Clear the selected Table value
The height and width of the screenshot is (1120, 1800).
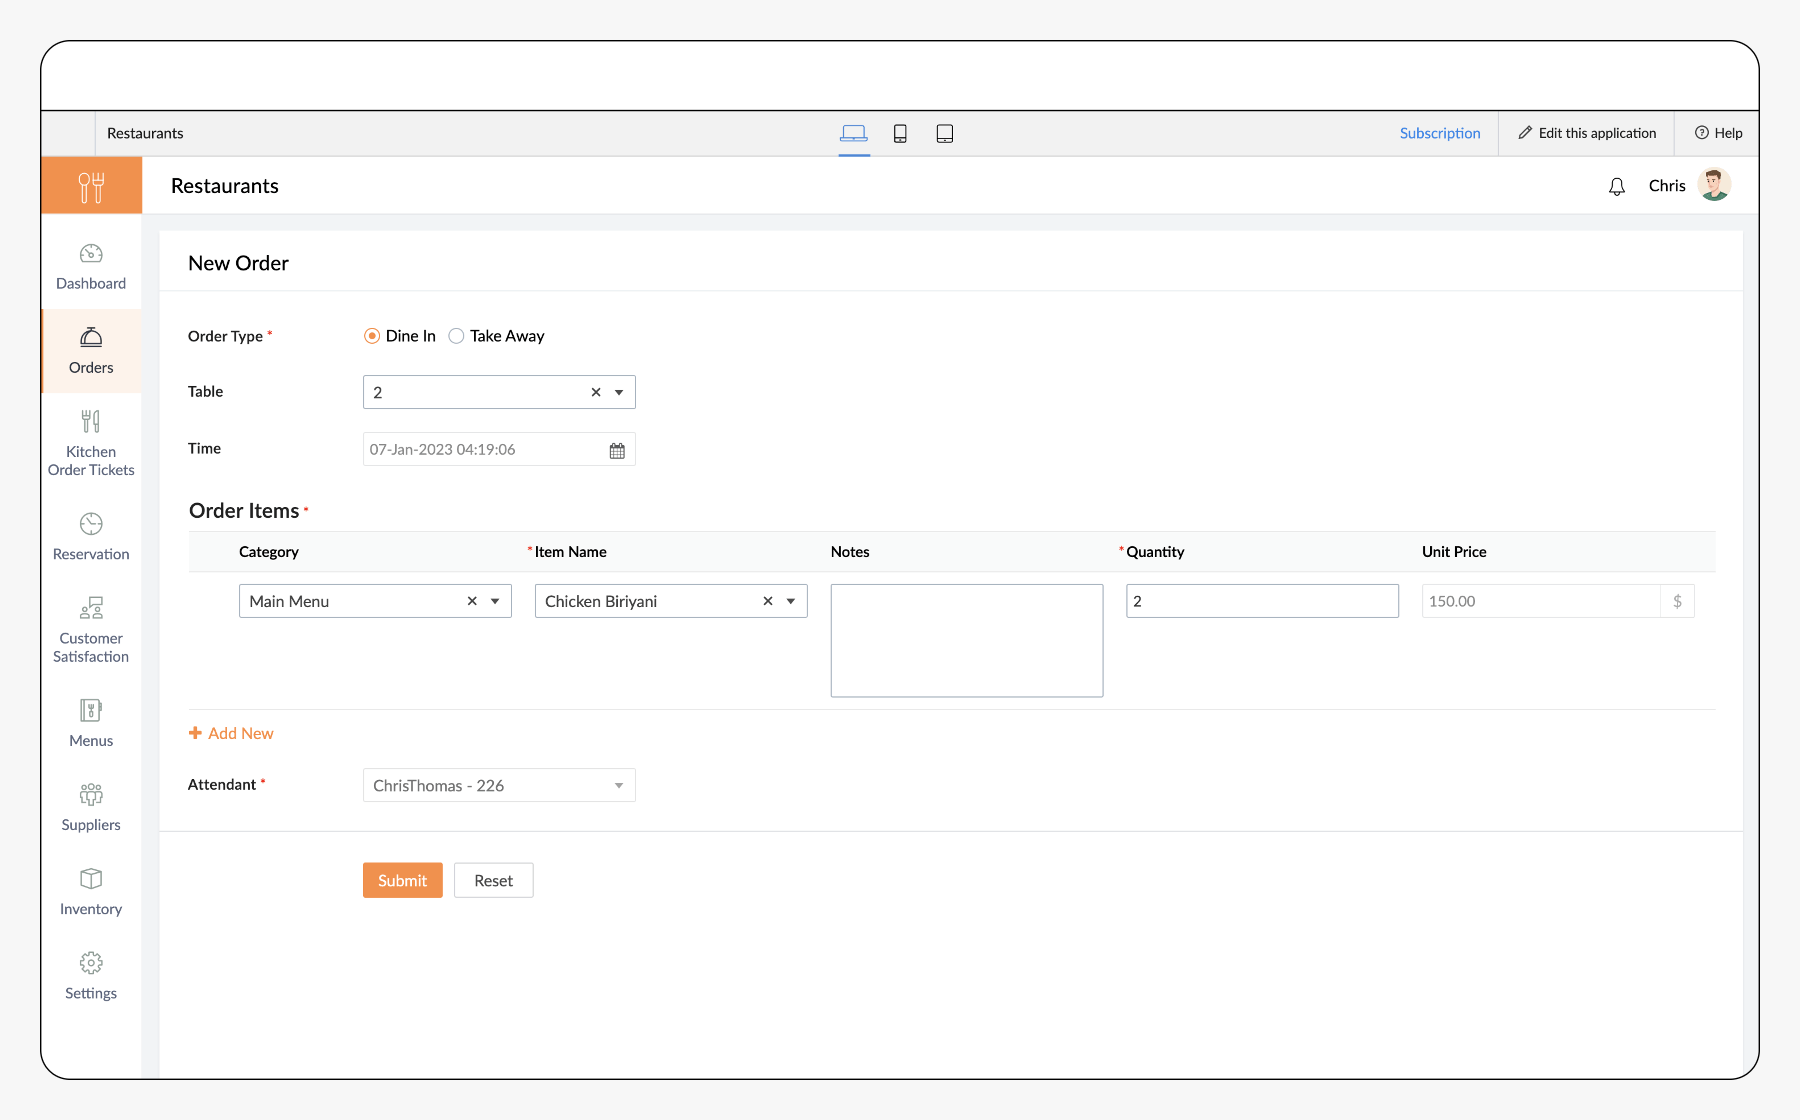tap(596, 393)
